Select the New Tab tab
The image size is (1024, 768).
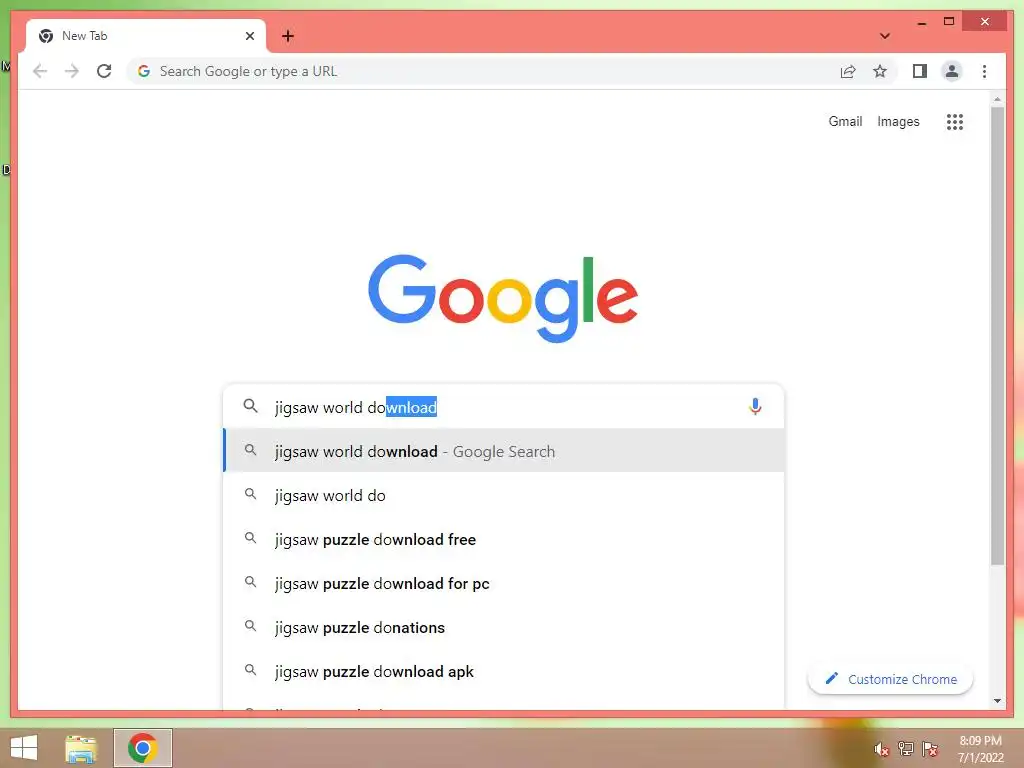[146, 36]
